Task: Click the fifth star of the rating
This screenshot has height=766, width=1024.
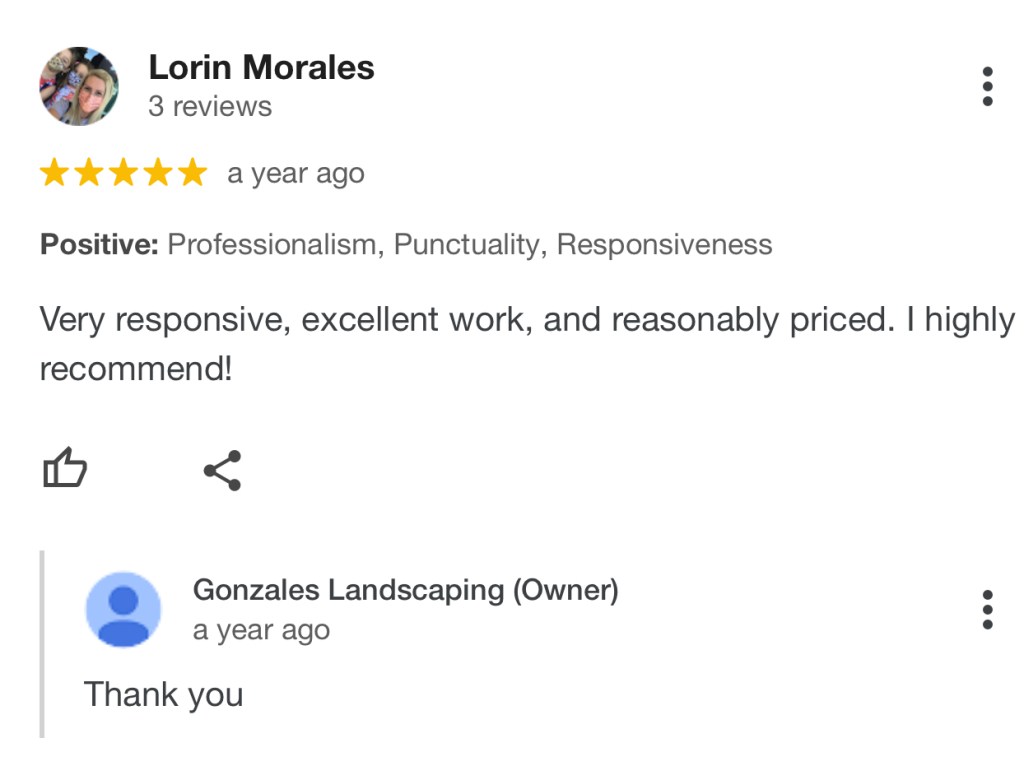Action: click(192, 174)
